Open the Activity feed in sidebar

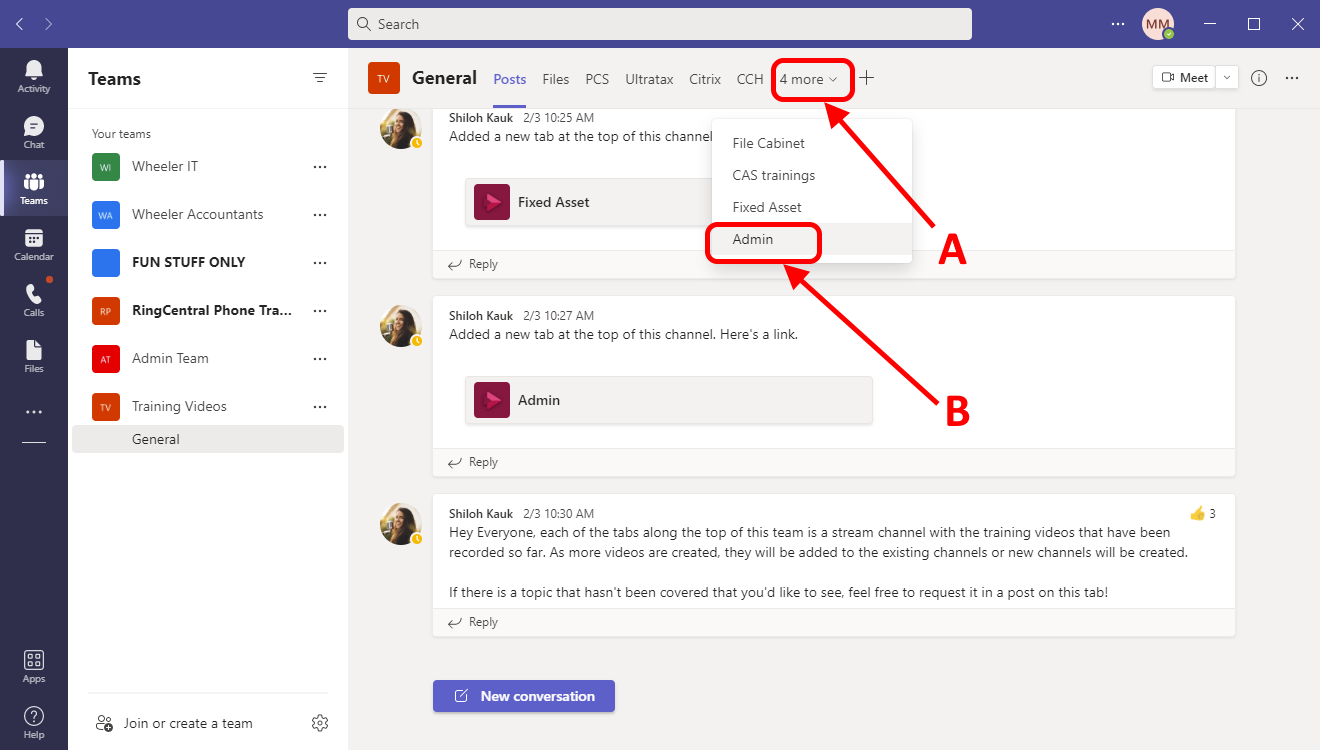[34, 76]
